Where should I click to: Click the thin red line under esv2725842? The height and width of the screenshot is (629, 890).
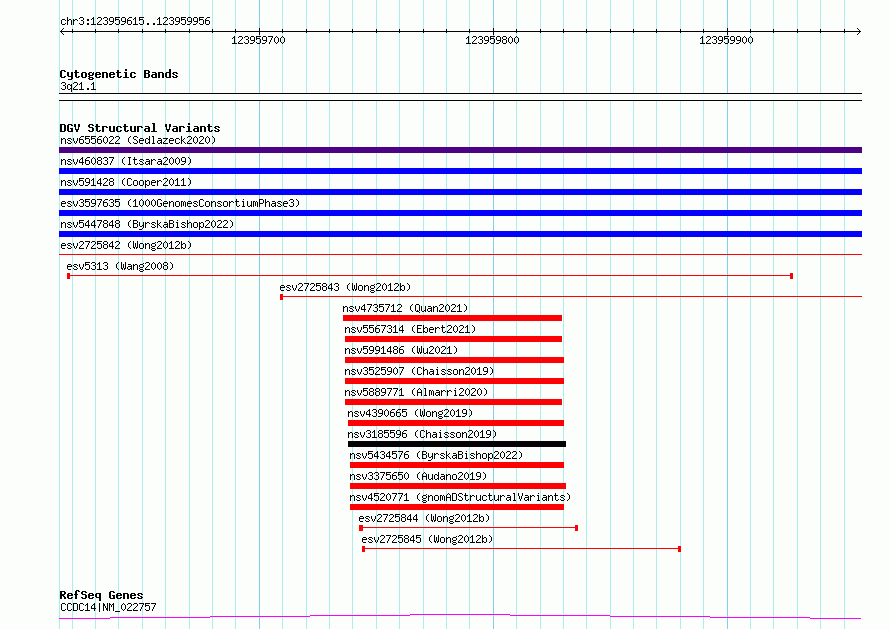click(460, 254)
